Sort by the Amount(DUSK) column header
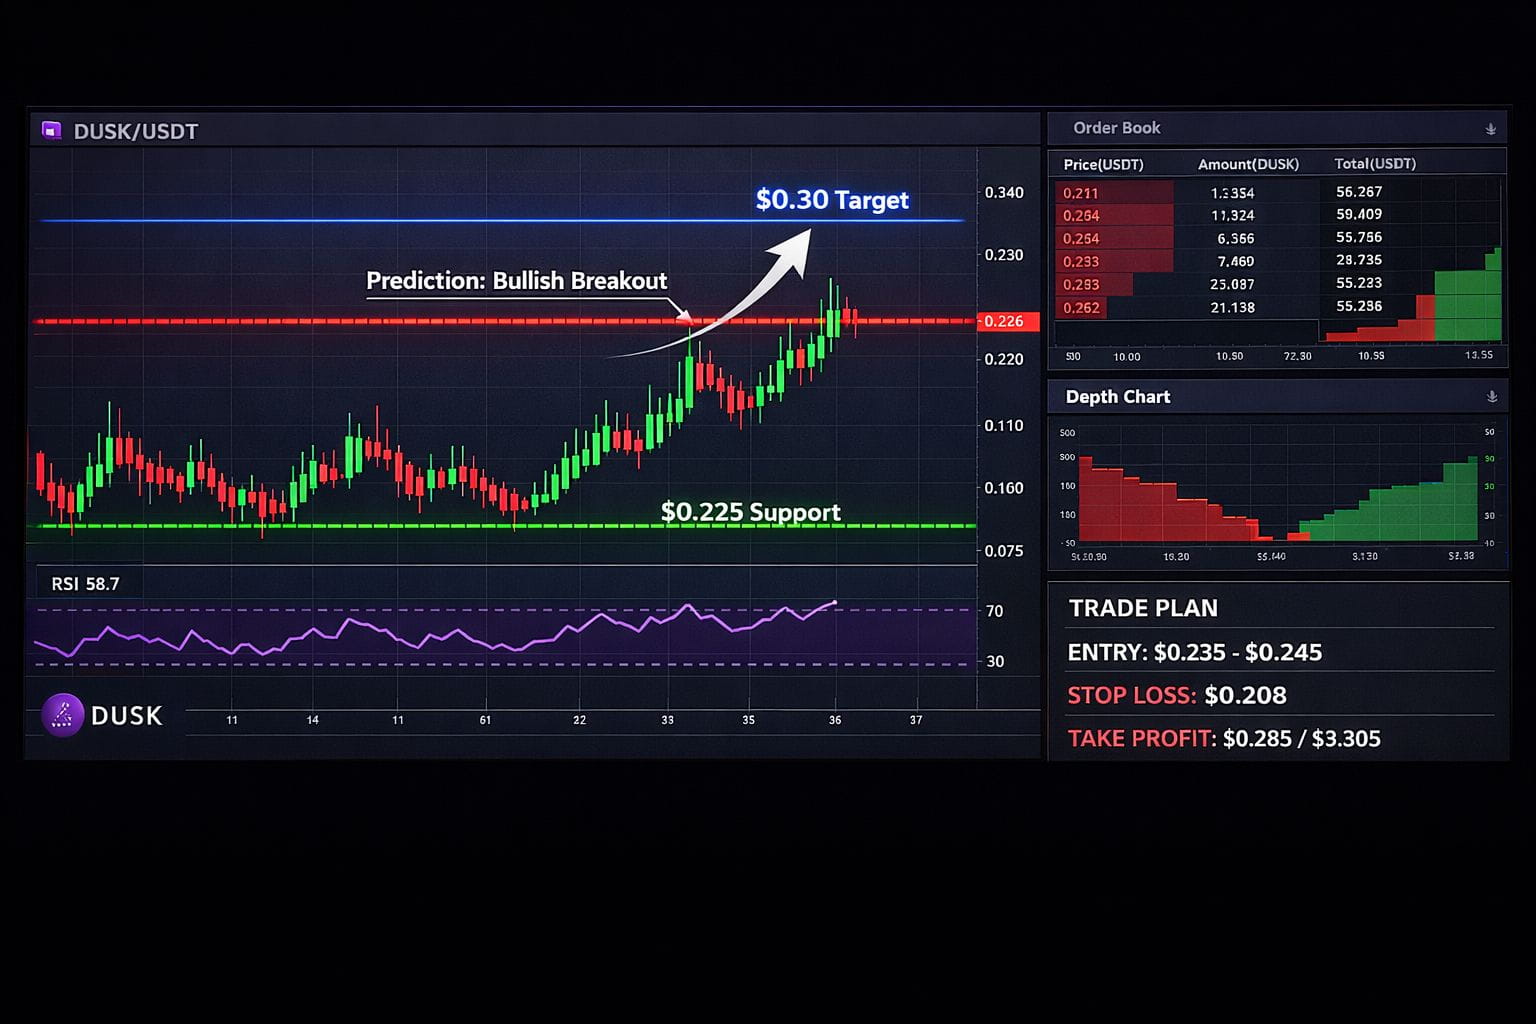 [1248, 164]
